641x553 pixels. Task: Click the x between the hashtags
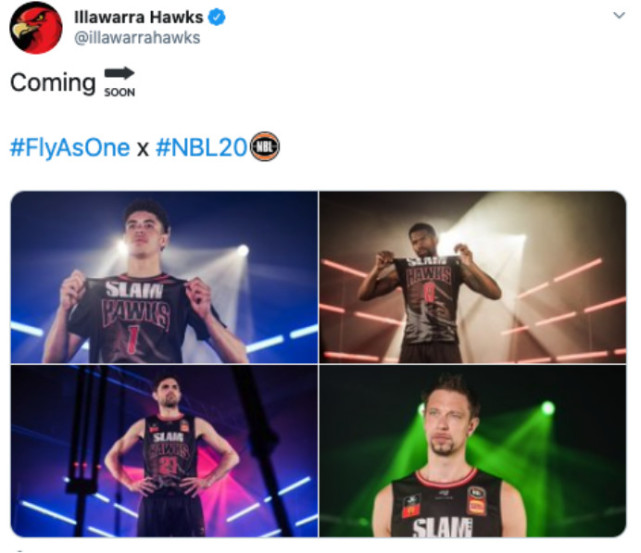[142, 149]
